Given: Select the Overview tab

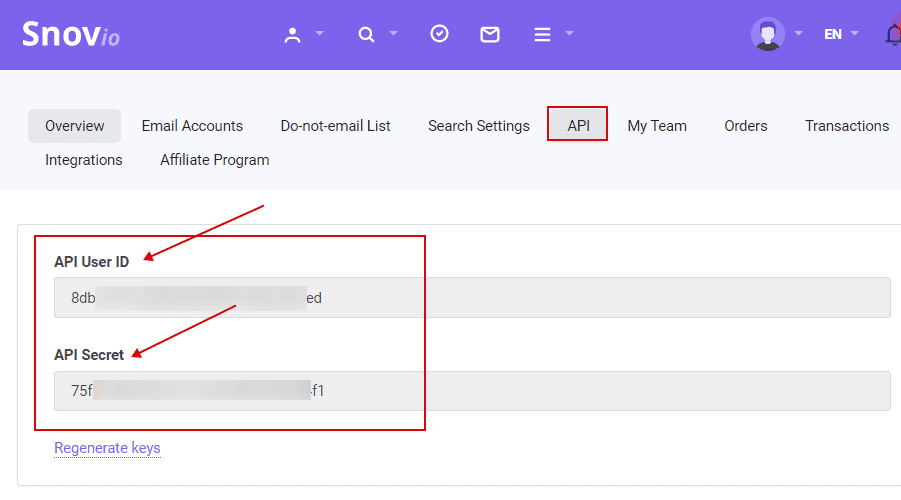Looking at the screenshot, I should 75,126.
